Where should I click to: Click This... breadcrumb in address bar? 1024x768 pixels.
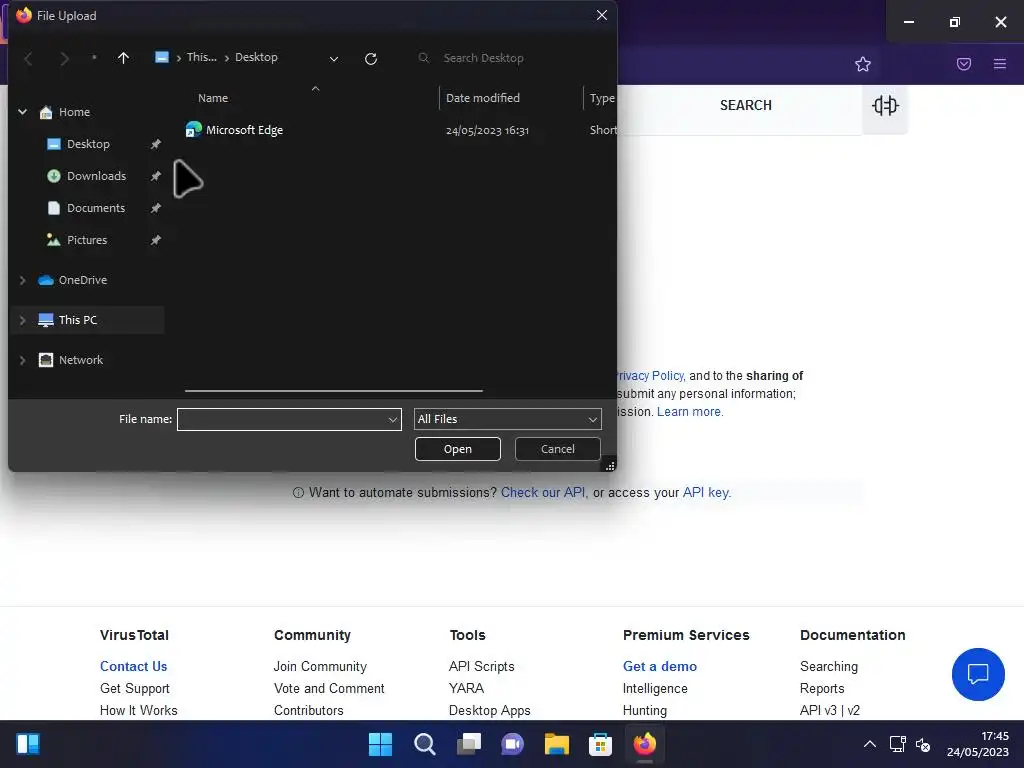(201, 57)
